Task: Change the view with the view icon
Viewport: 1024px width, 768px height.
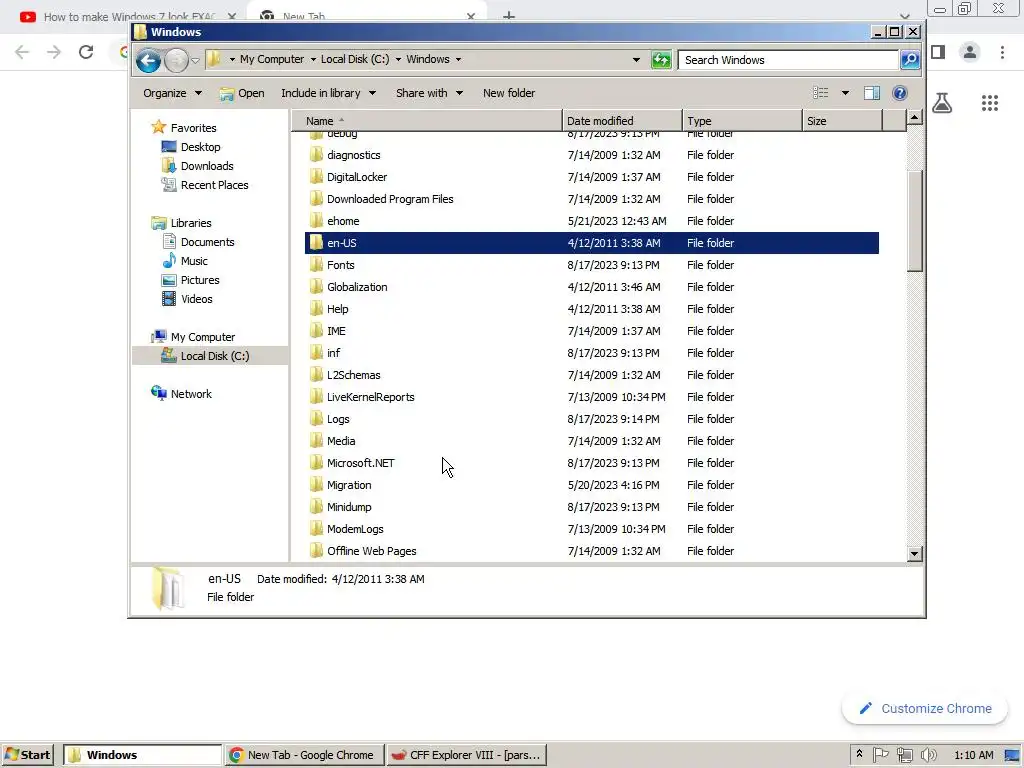Action: [820, 93]
